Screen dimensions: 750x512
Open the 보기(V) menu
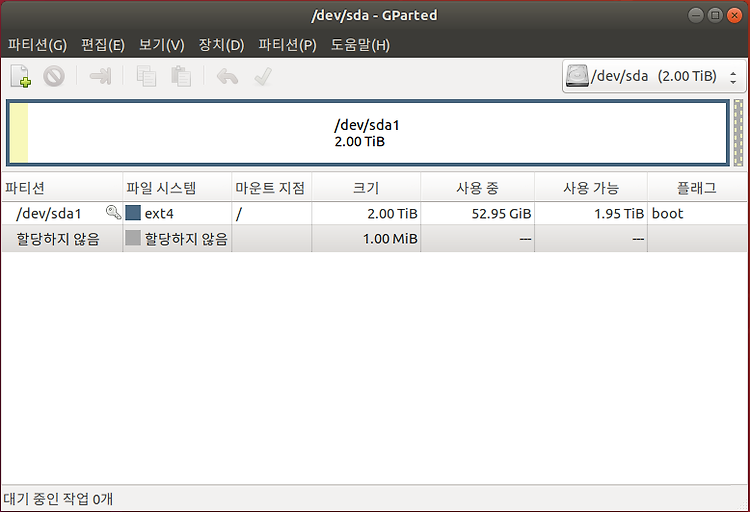point(161,45)
